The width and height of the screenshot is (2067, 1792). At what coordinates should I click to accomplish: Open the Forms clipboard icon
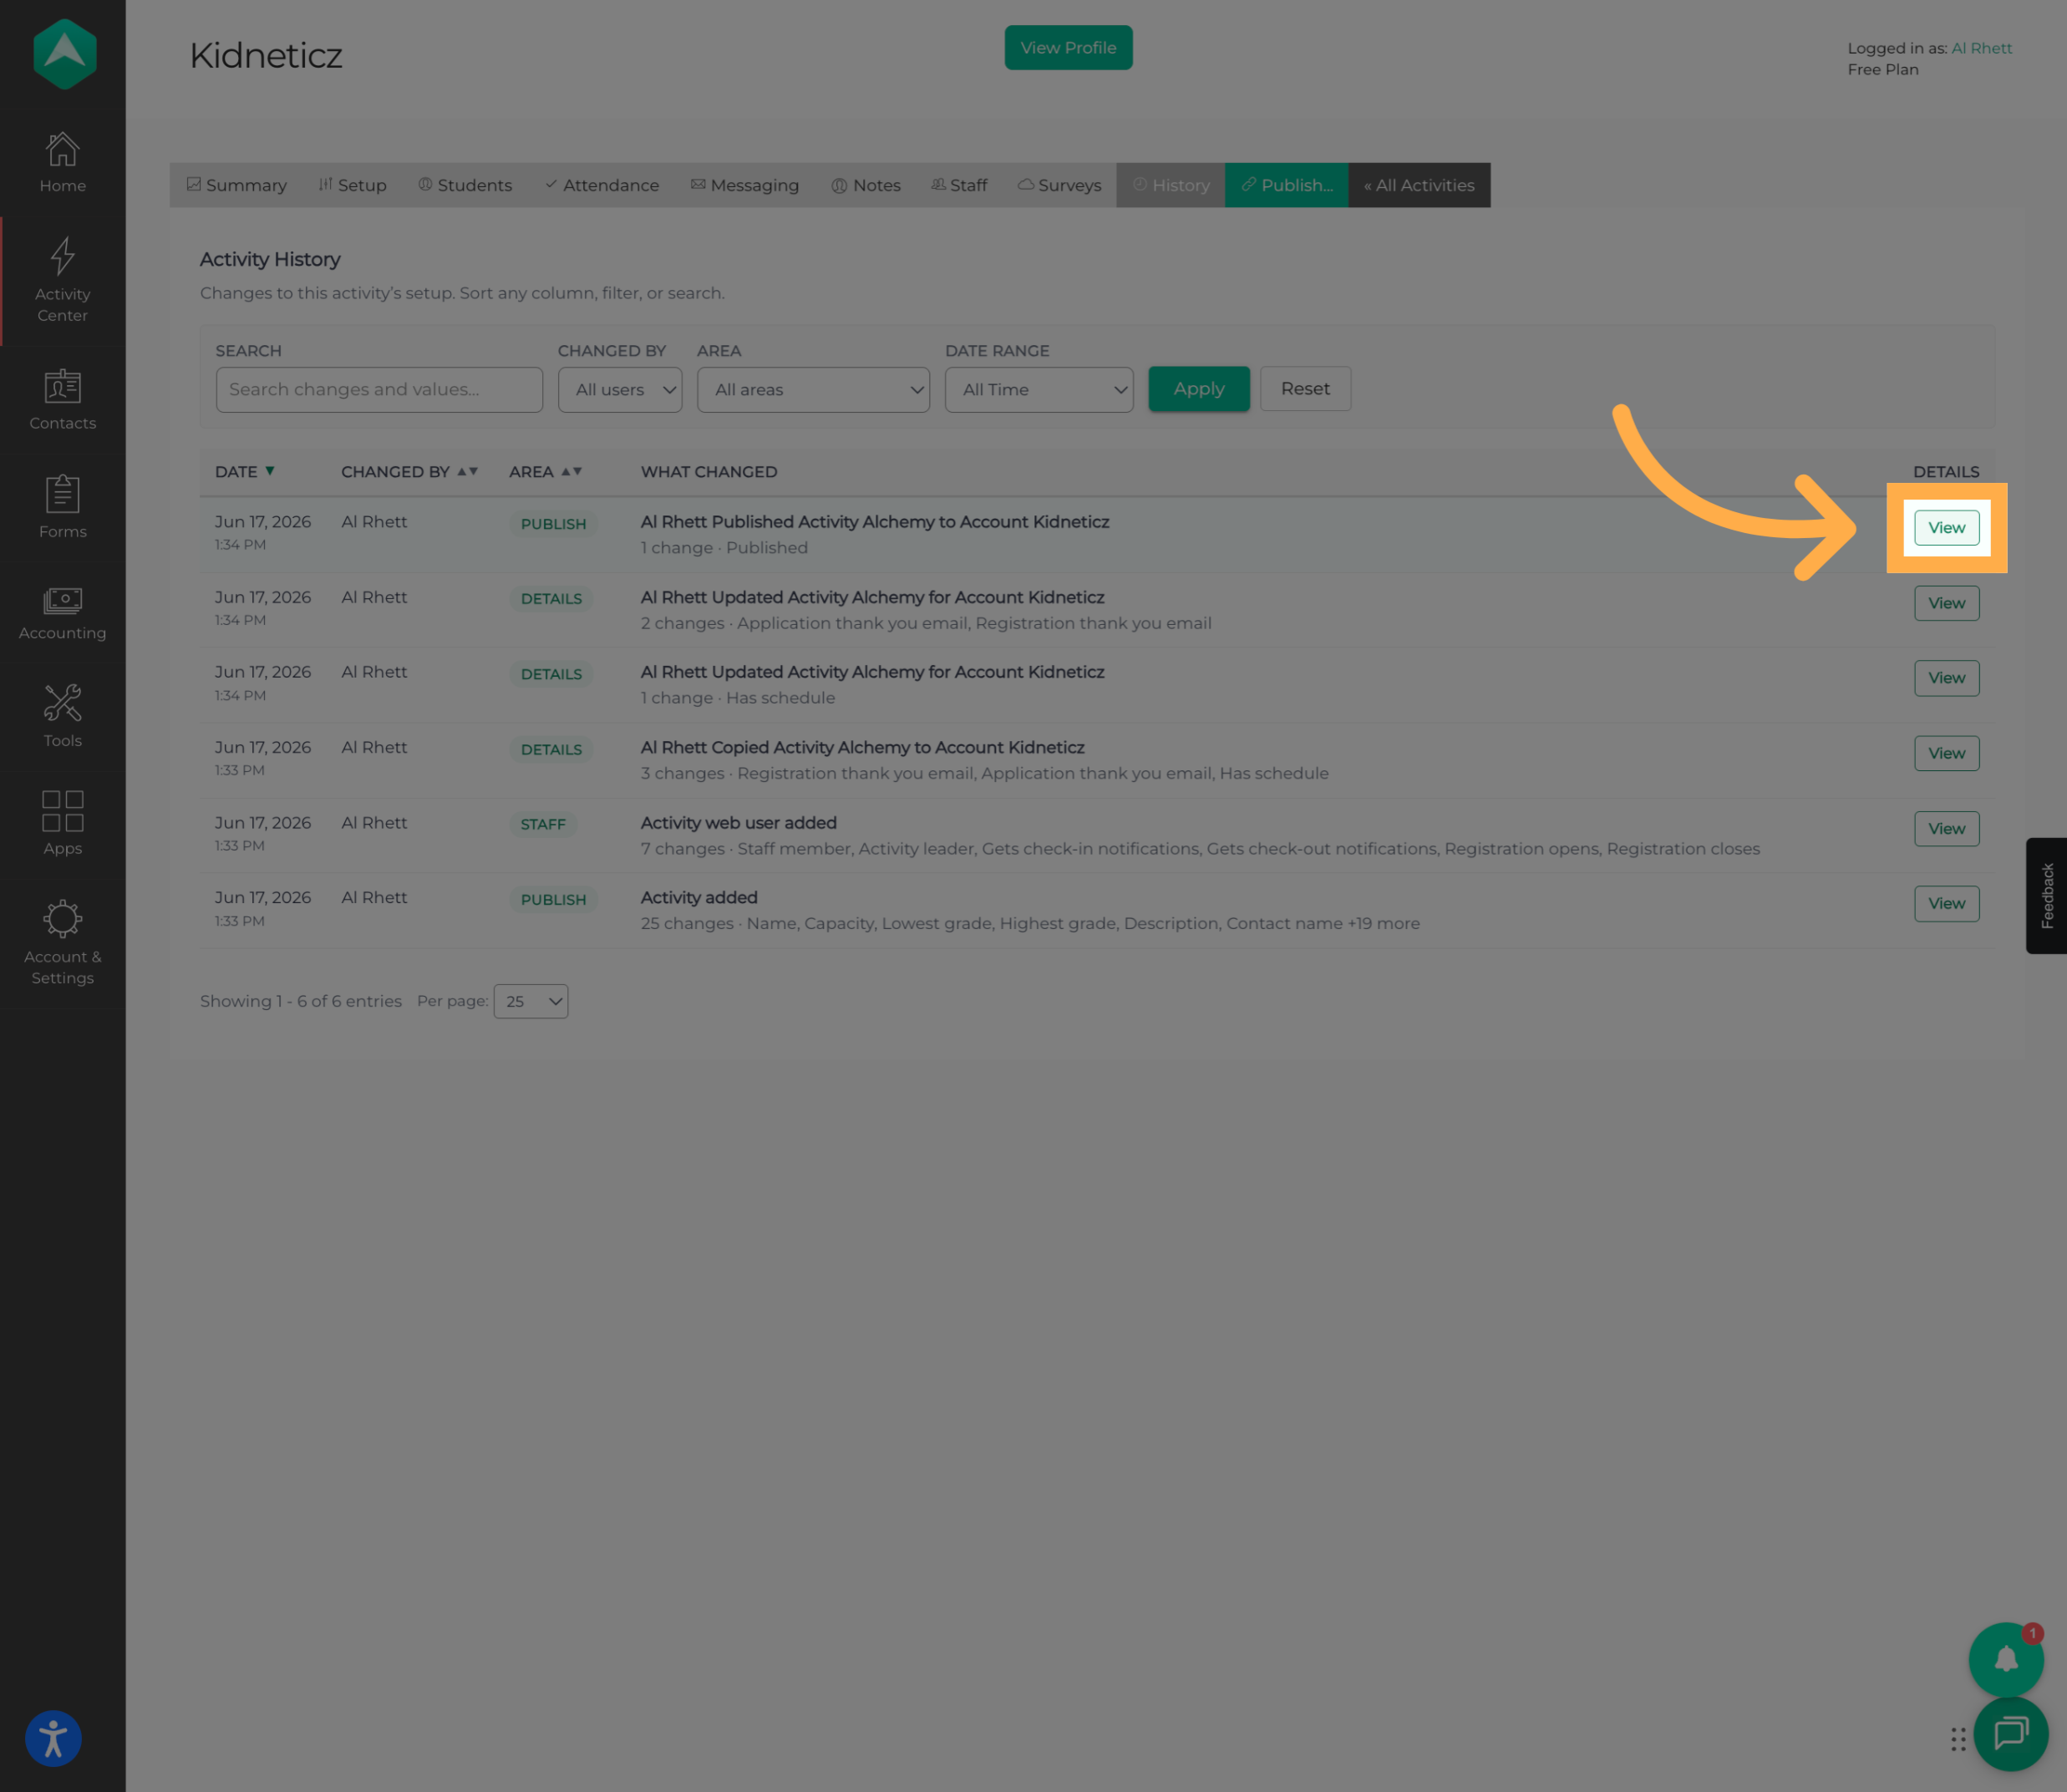pyautogui.click(x=62, y=493)
